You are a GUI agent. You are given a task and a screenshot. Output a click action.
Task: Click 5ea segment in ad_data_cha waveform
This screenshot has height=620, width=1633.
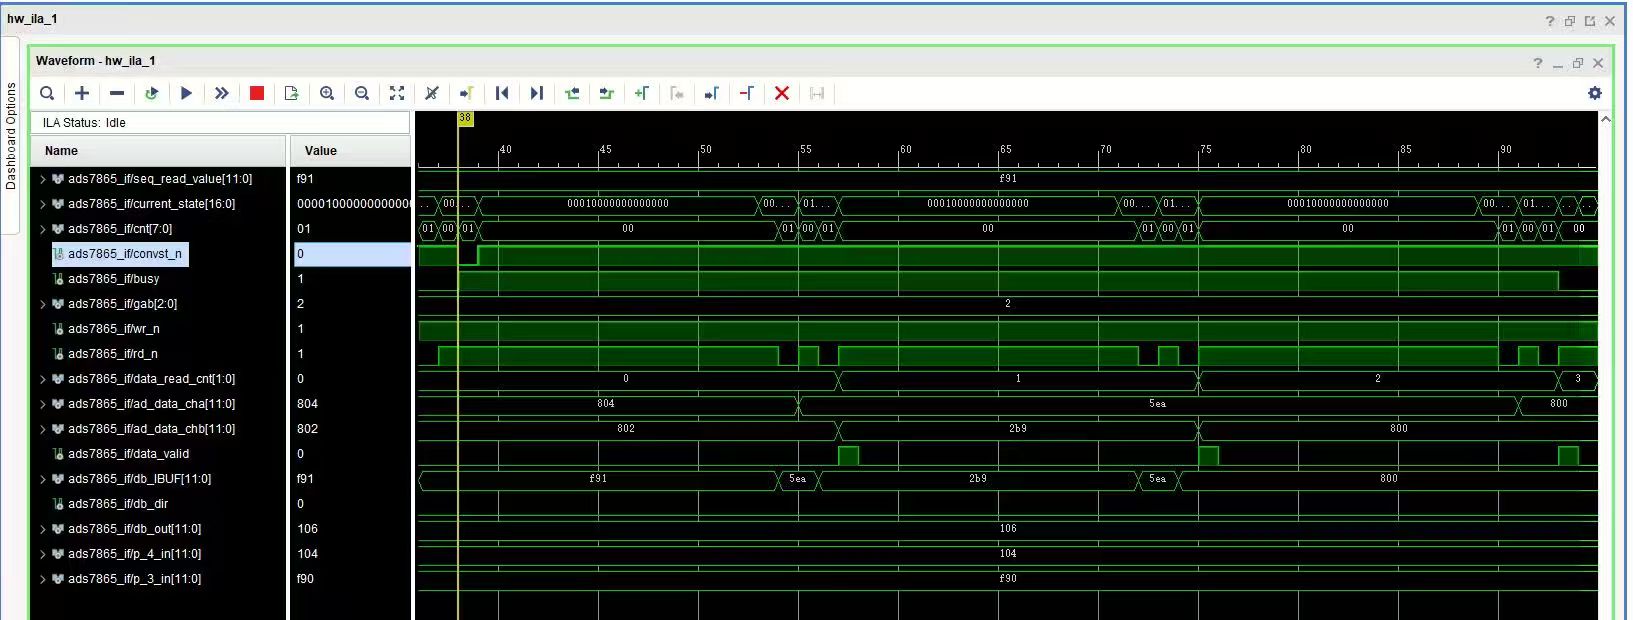1157,404
